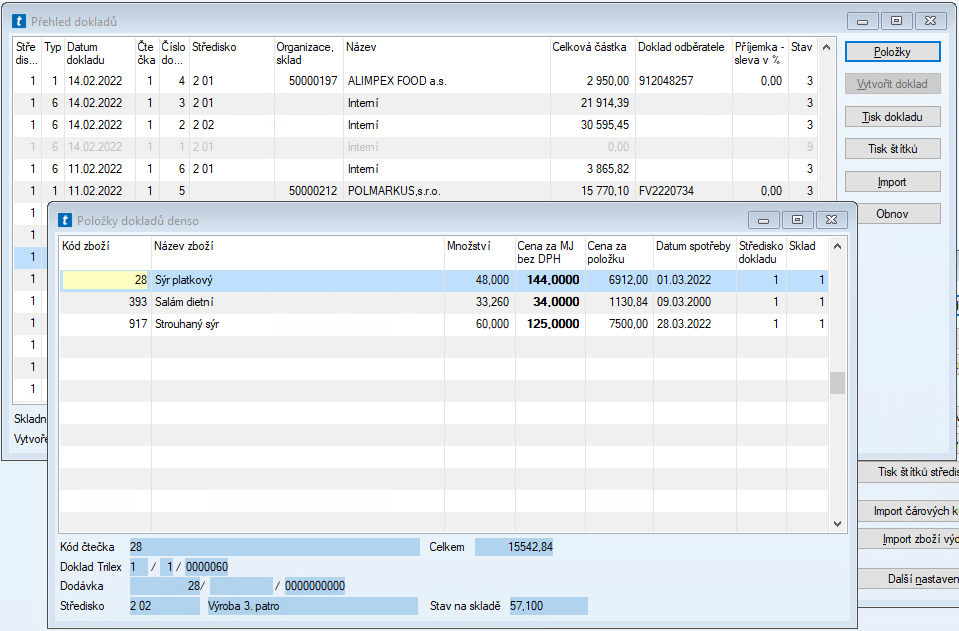Select the Sýr platkový item row

pos(444,280)
